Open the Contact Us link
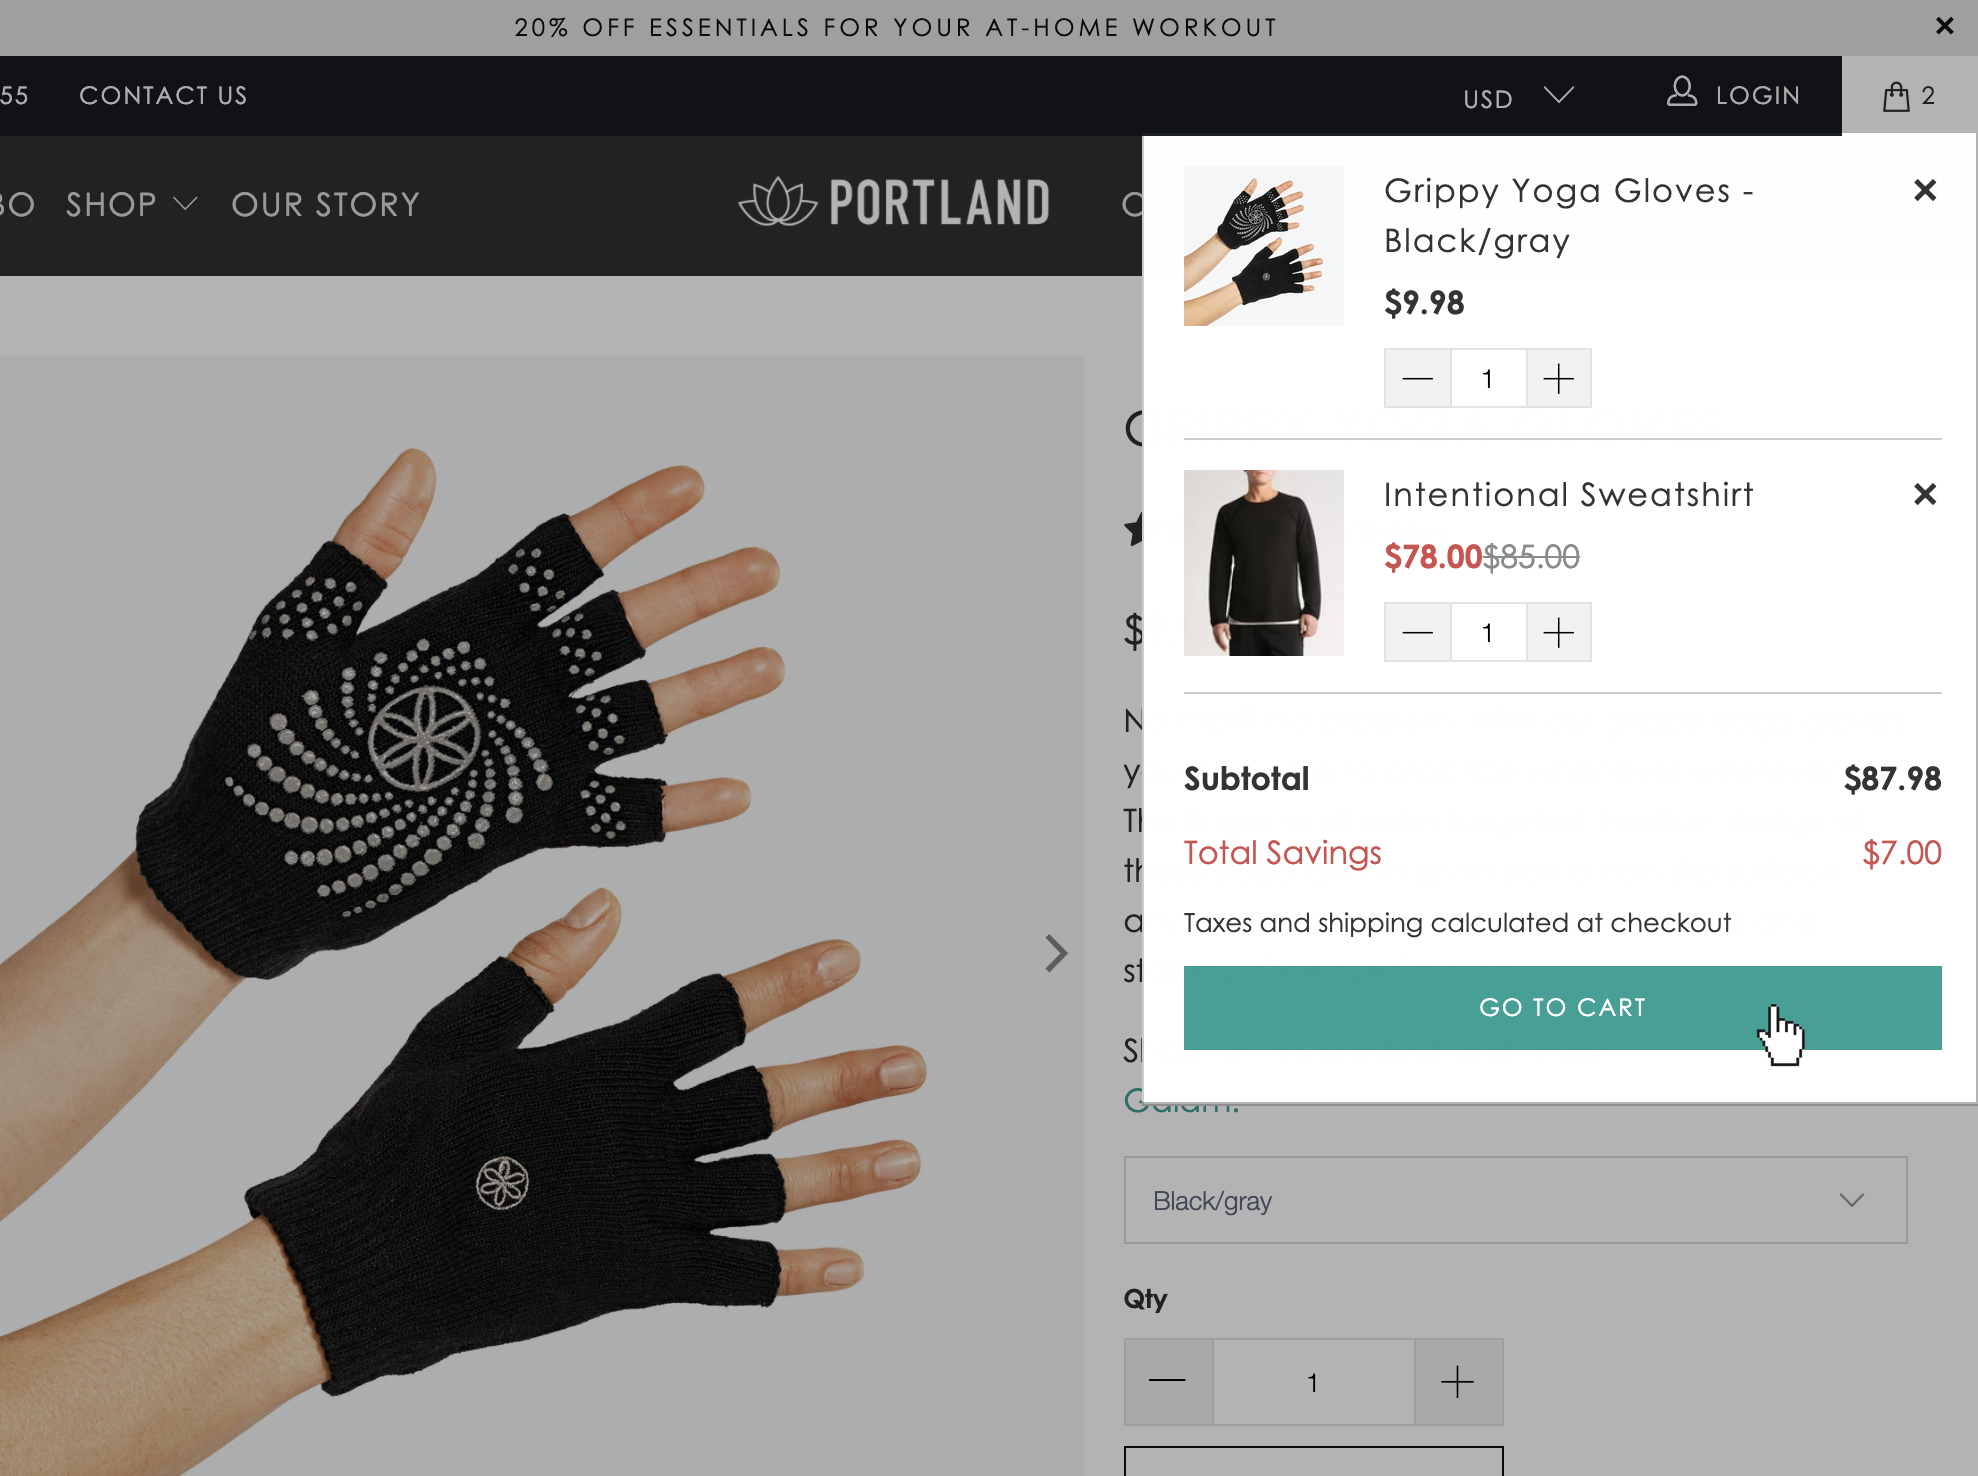1978x1476 pixels. pos(163,96)
